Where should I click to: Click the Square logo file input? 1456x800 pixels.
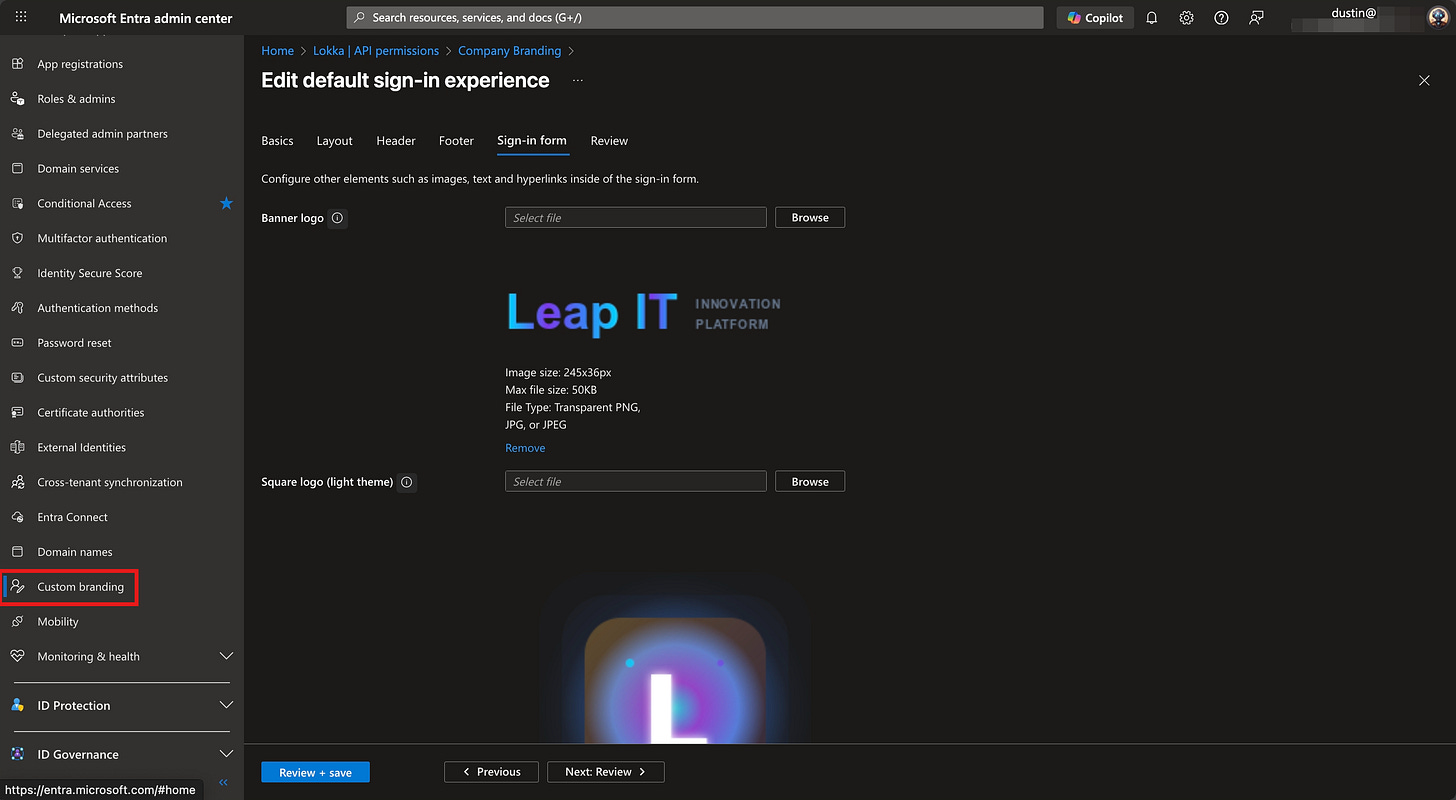point(636,481)
